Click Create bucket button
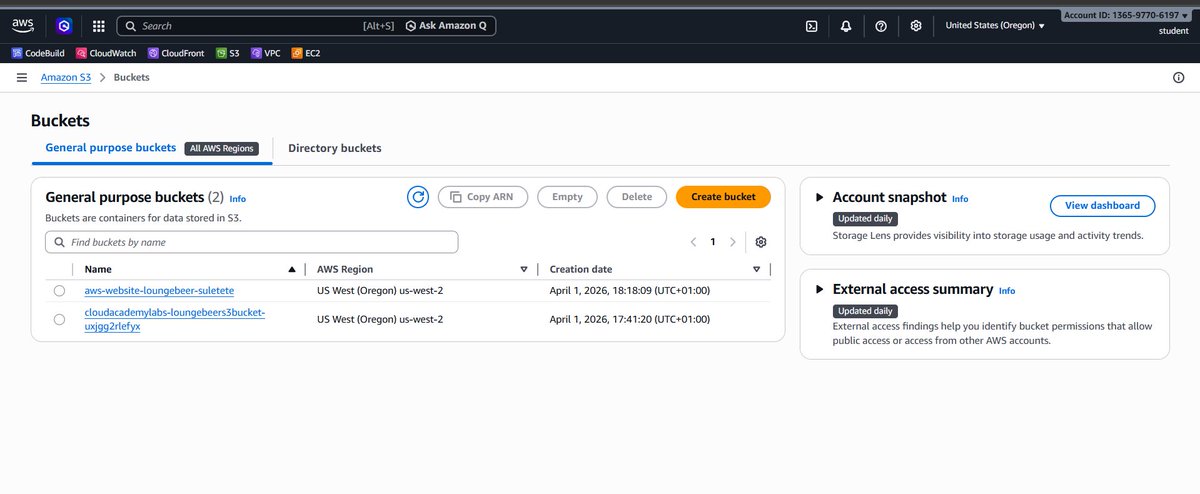 click(x=723, y=197)
